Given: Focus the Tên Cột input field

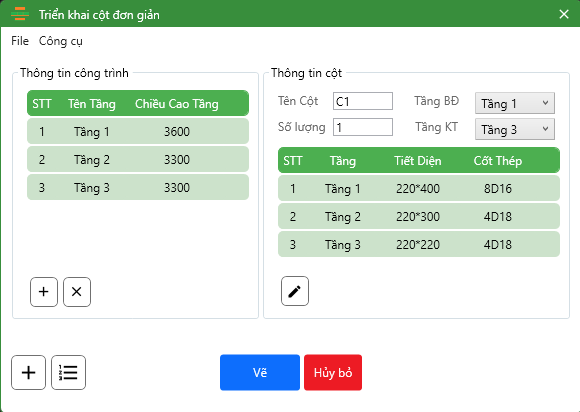Looking at the screenshot, I should coord(363,101).
